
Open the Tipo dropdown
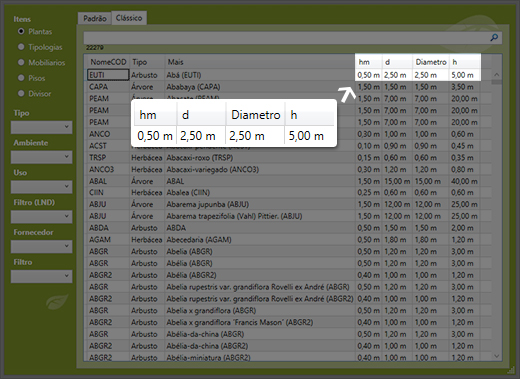[x=42, y=127]
